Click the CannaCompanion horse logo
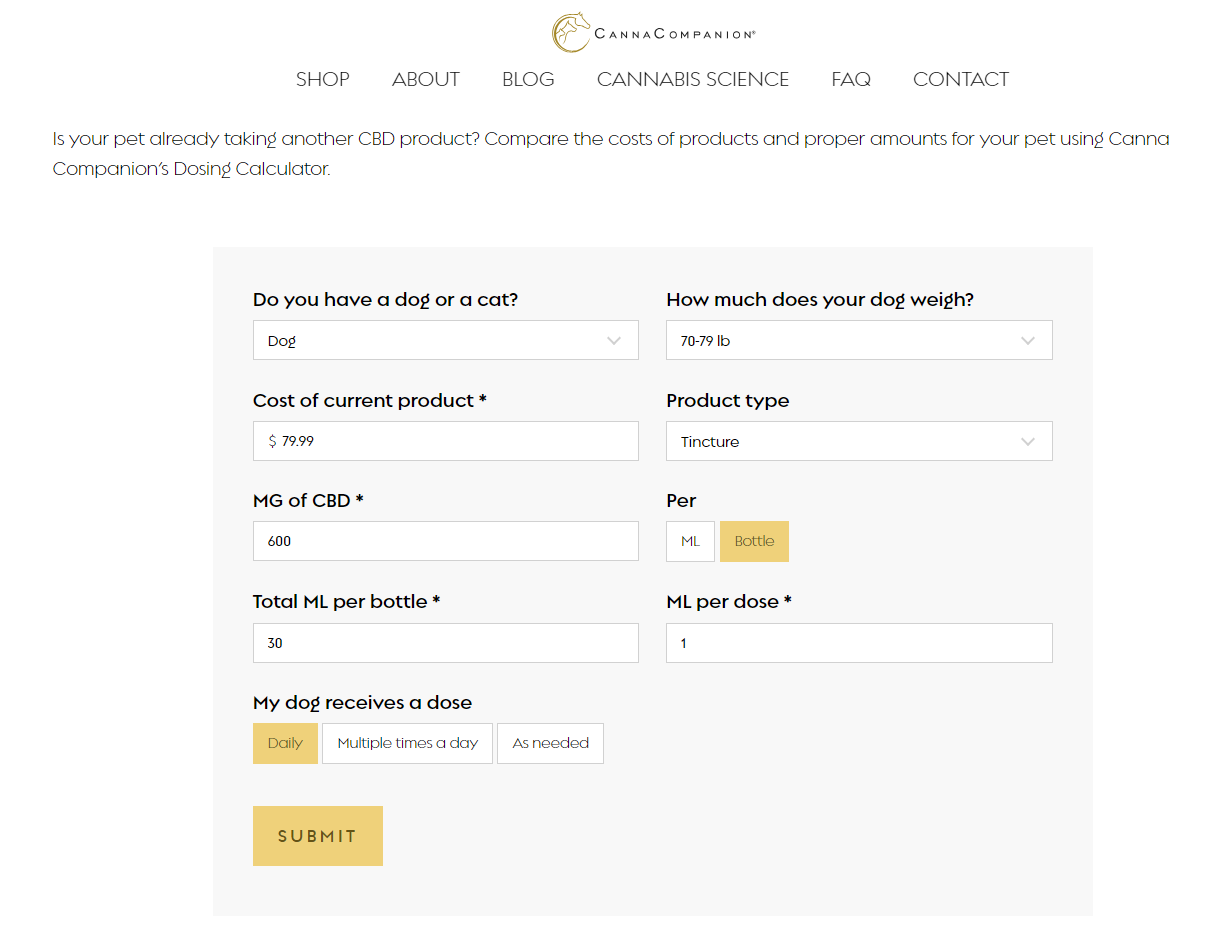Viewport: 1223px width, 927px height. 571,32
